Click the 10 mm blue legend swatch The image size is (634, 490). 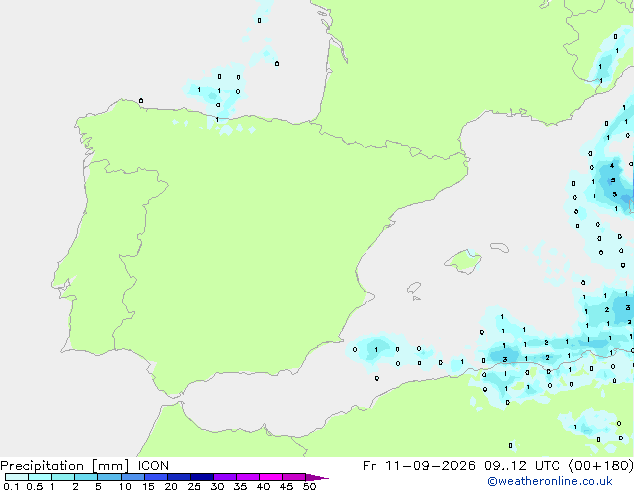tap(133, 477)
